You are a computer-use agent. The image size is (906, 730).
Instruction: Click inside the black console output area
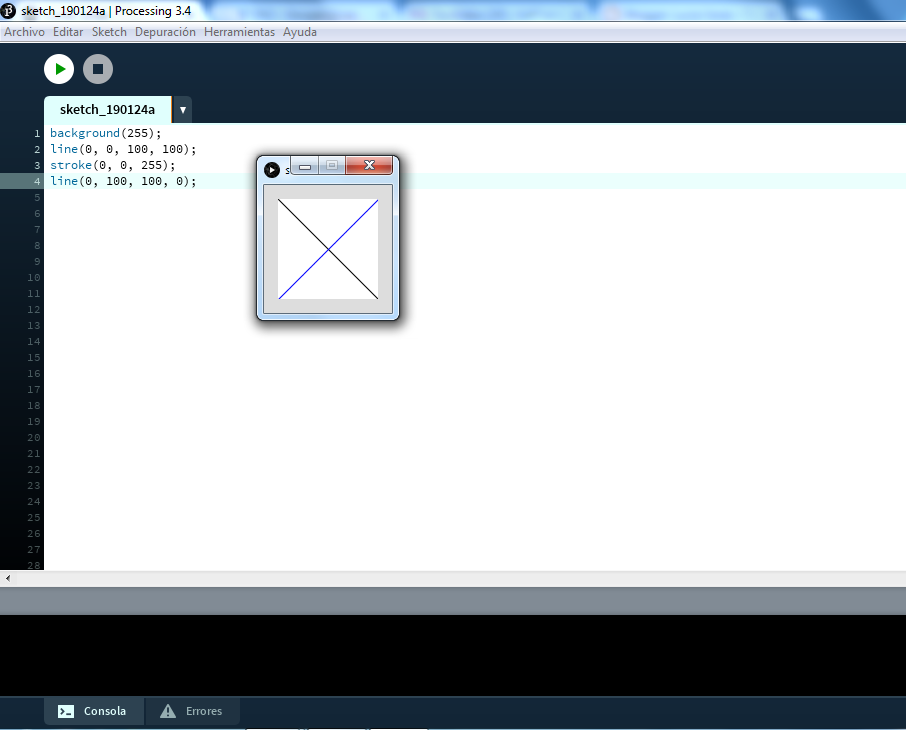click(x=453, y=655)
